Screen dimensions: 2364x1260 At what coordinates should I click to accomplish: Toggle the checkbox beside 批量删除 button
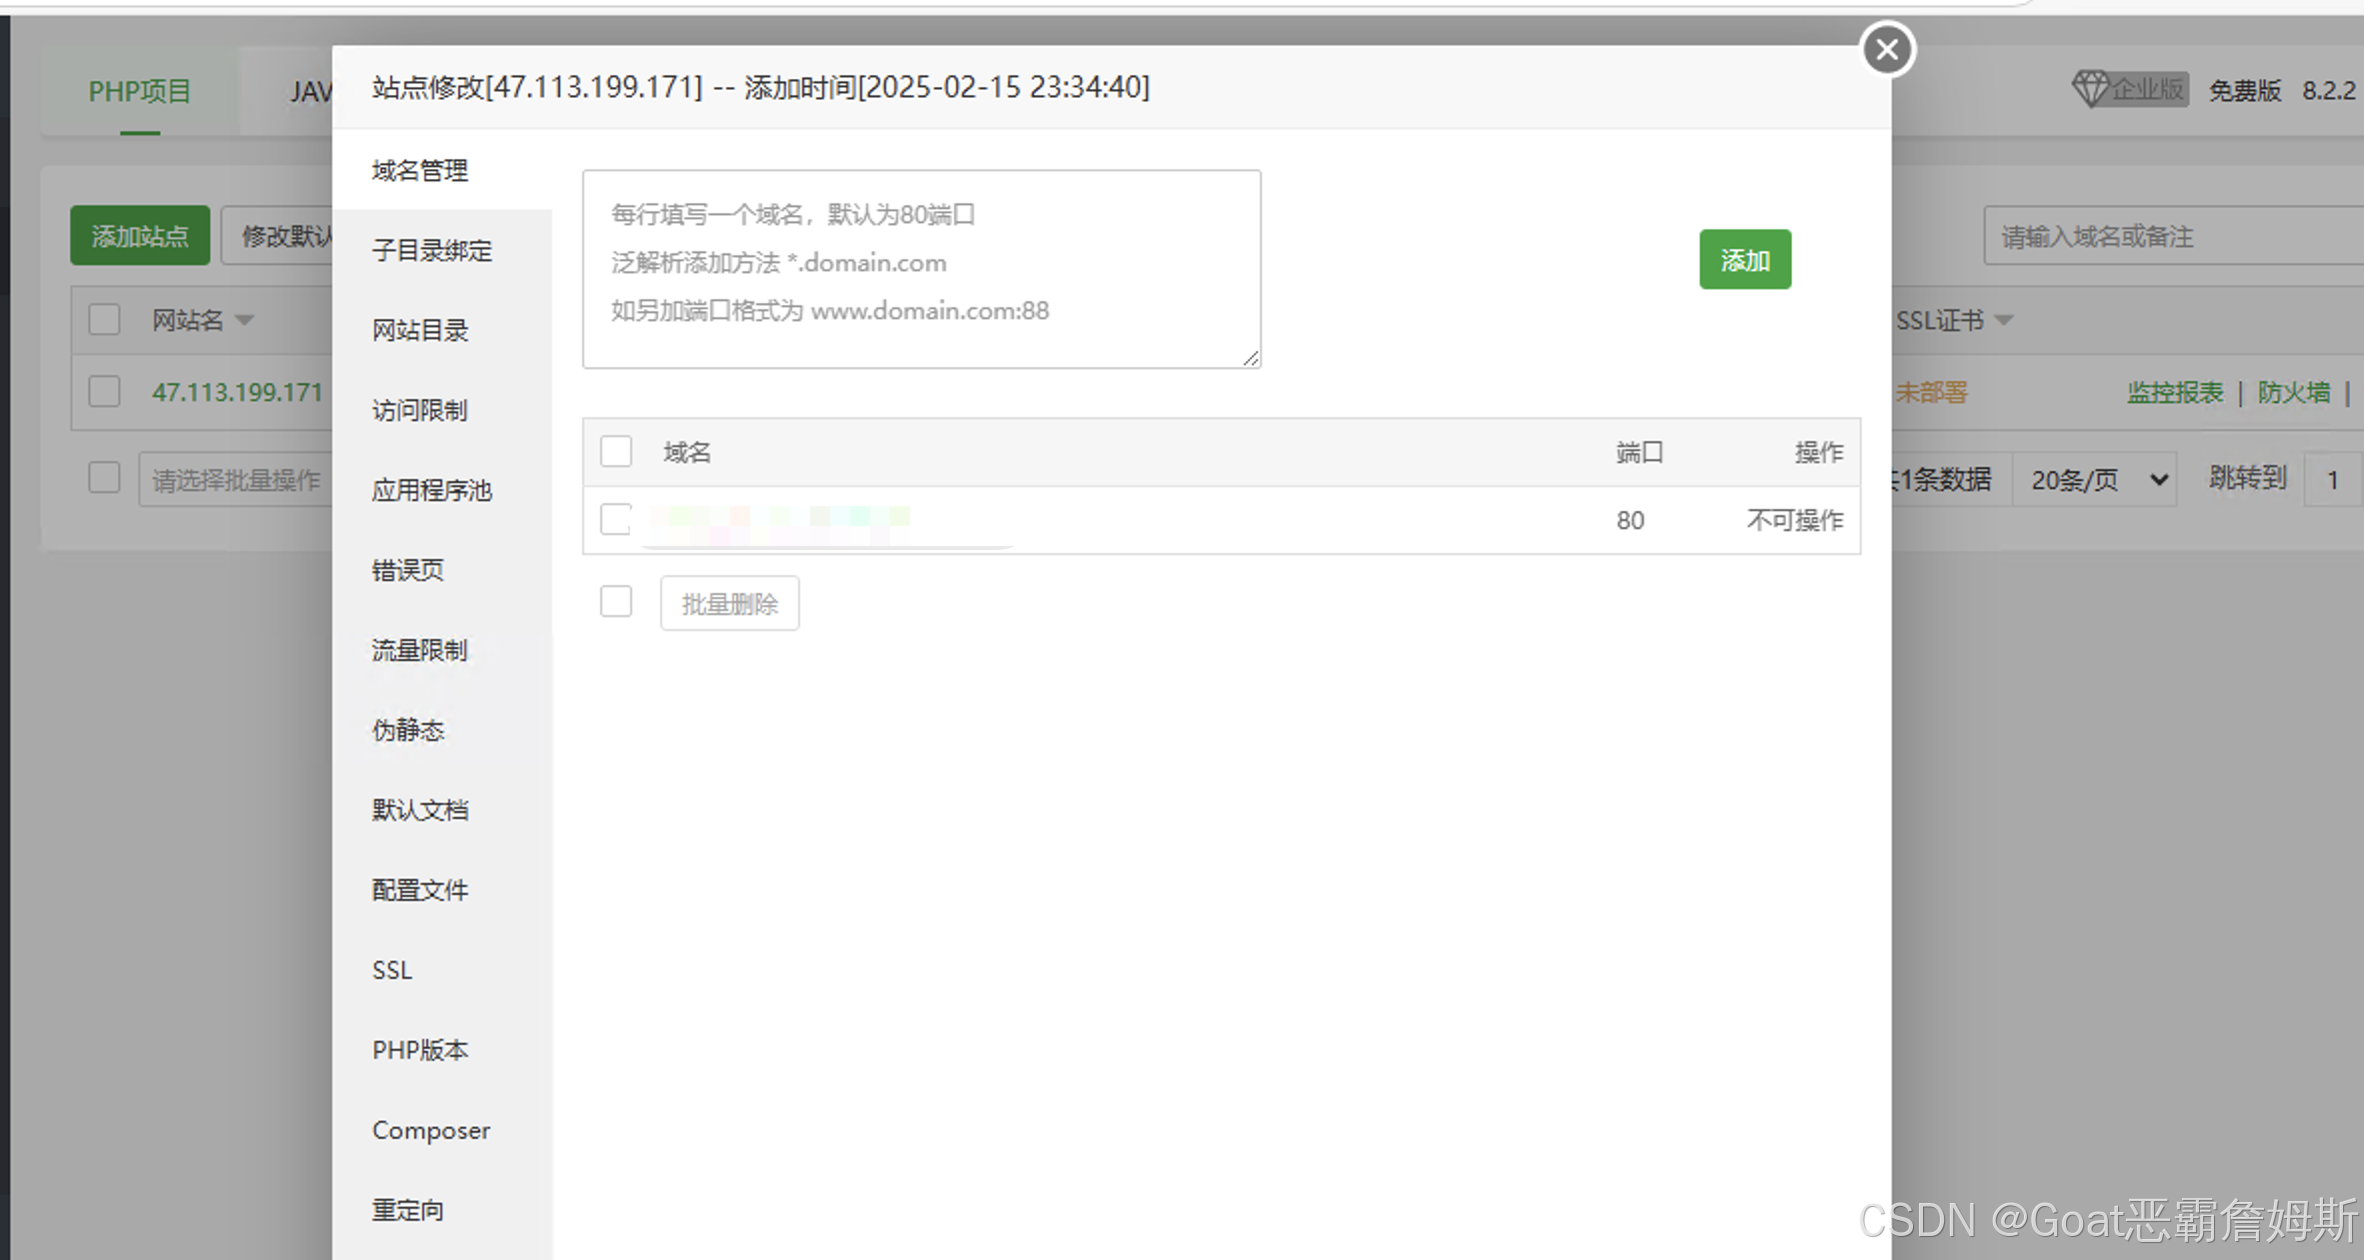[x=616, y=602]
